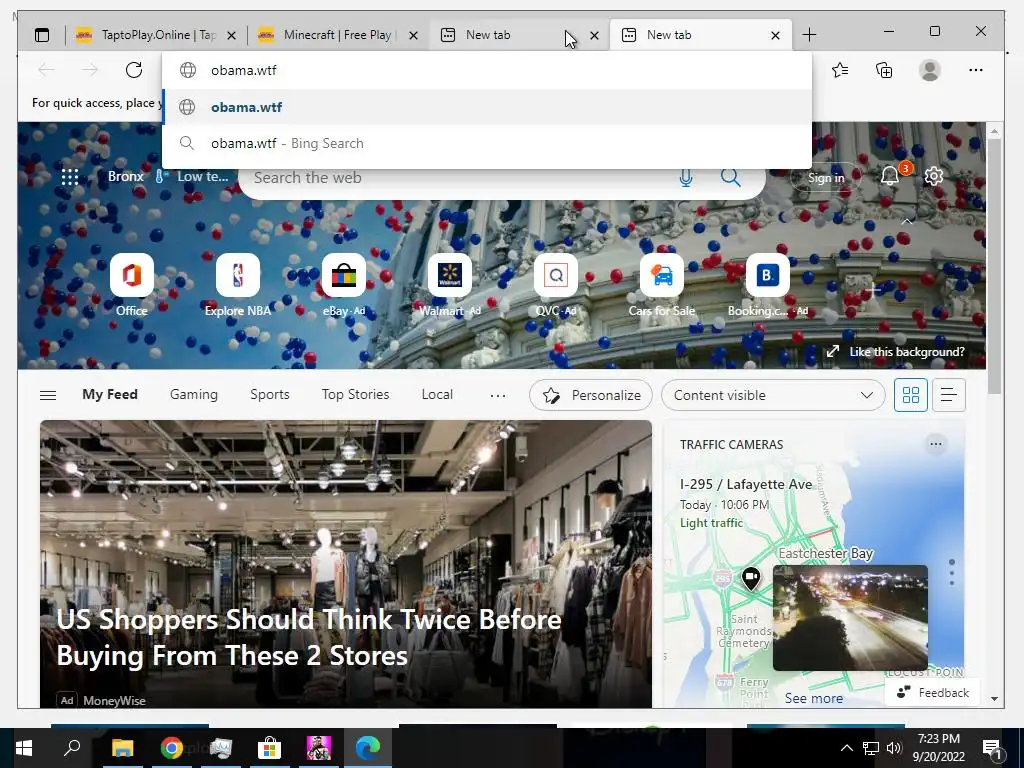Viewport: 1024px width, 768px height.
Task: Open the eBay quick link
Action: coord(344,285)
